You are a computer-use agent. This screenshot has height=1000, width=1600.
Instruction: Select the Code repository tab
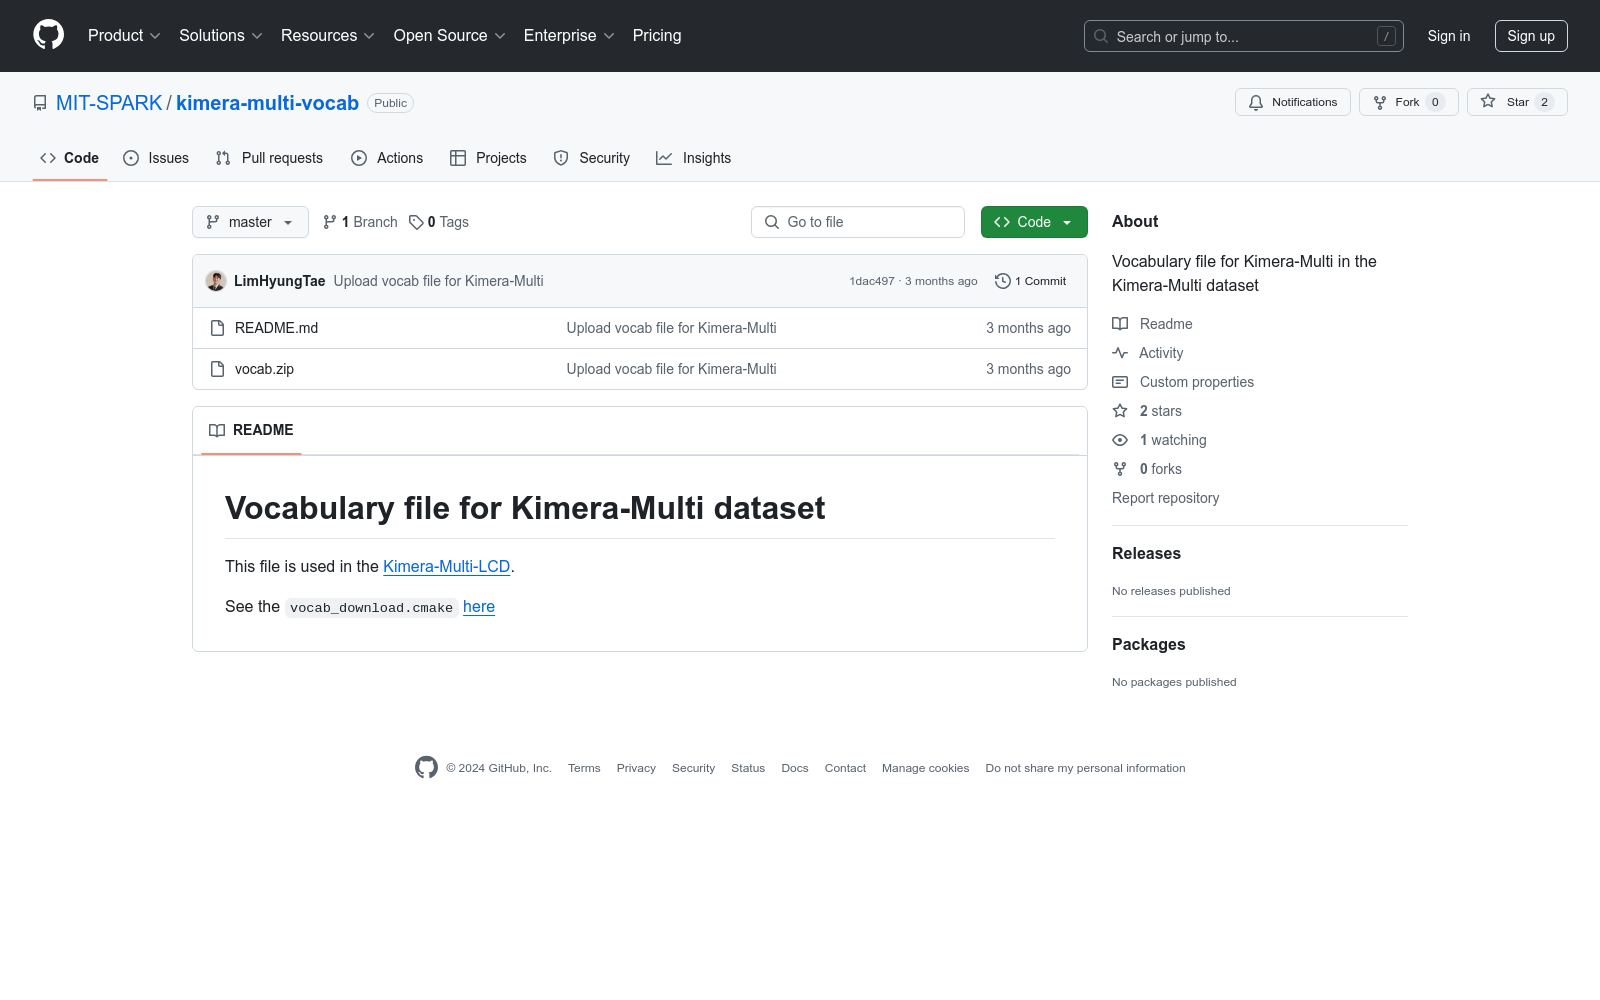point(70,158)
